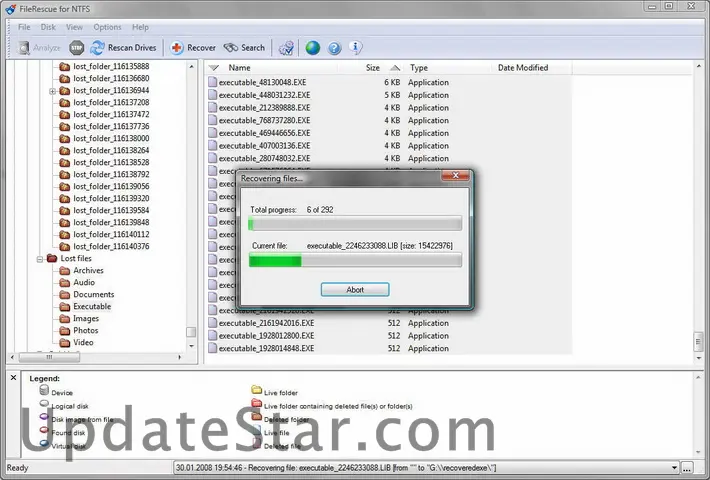This screenshot has width=710, height=480.
Task: Select lost_folder_116137736 in tree
Action: pyautogui.click(x=111, y=126)
